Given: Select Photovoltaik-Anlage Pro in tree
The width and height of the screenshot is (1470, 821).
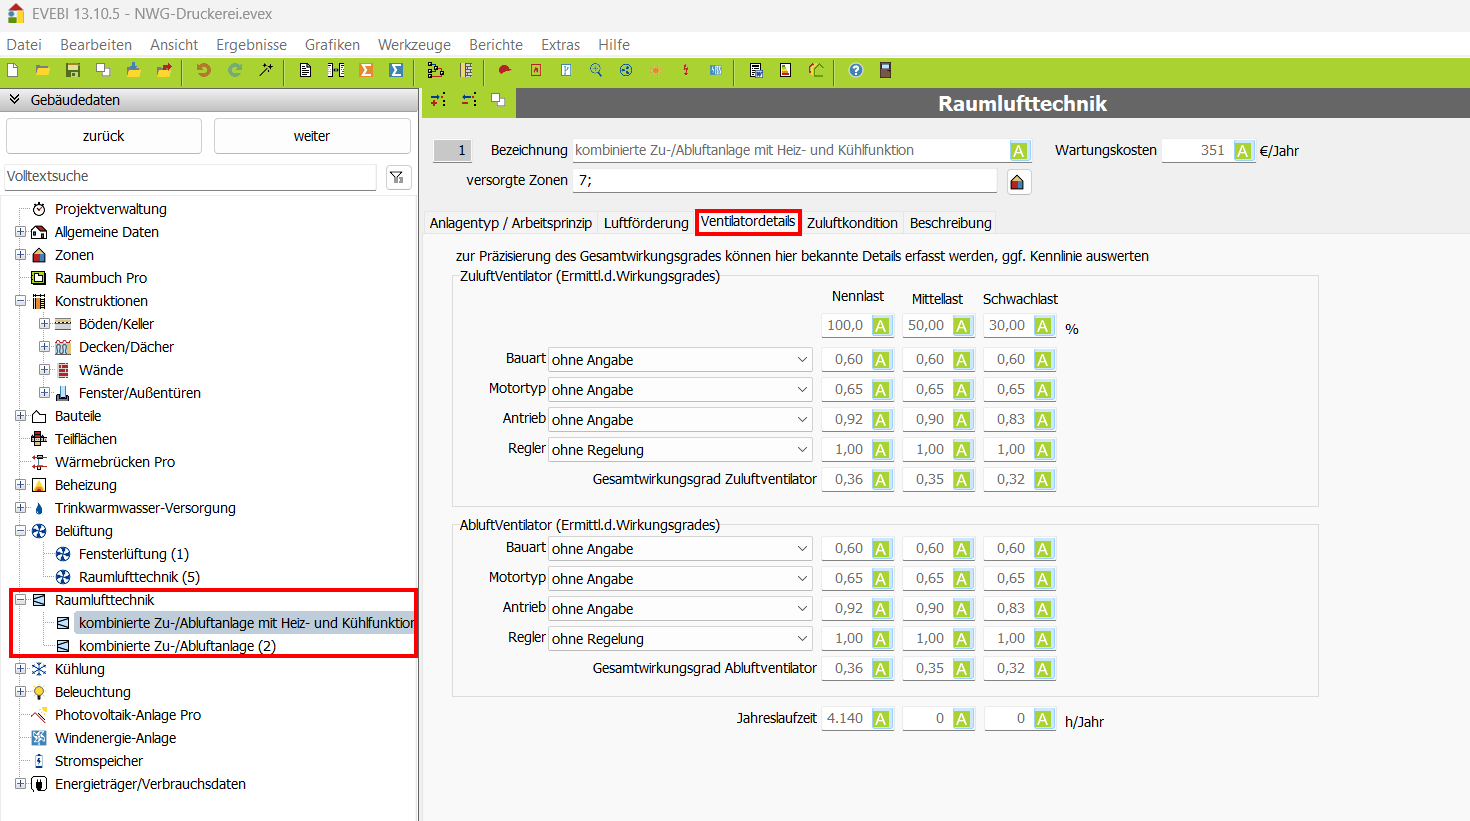Looking at the screenshot, I should [127, 715].
